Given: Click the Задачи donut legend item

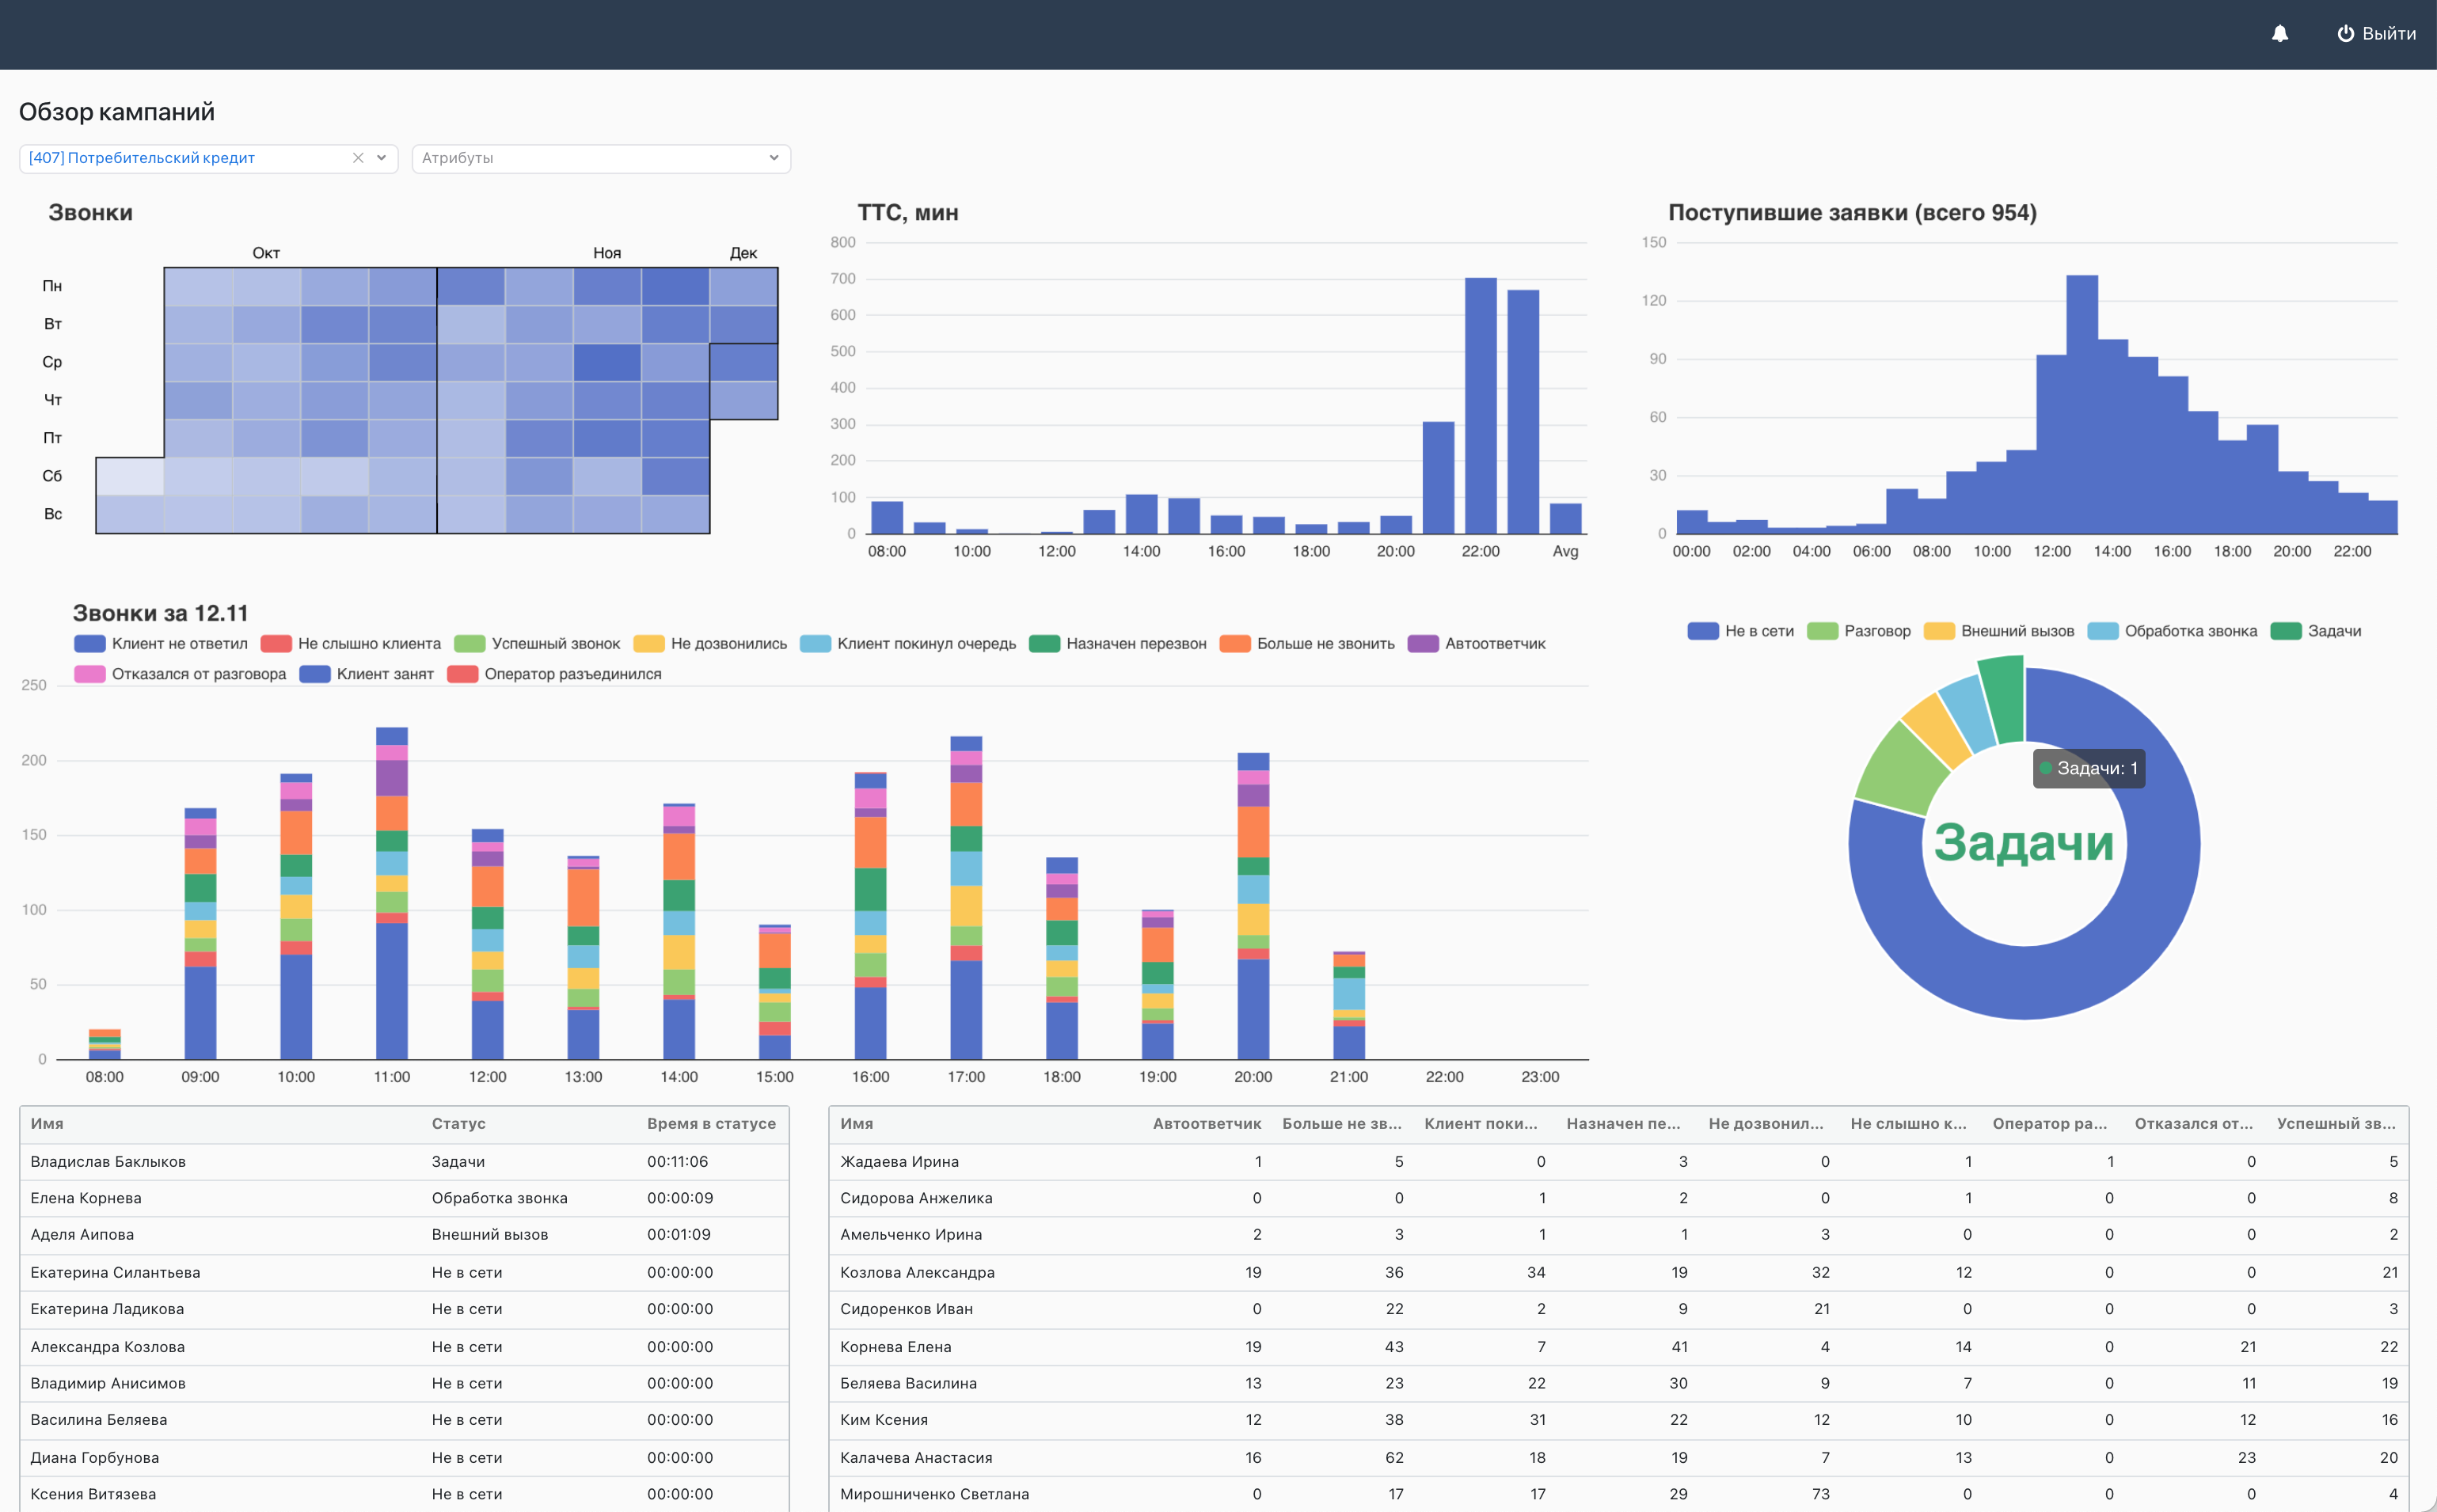Looking at the screenshot, I should pos(2316,631).
